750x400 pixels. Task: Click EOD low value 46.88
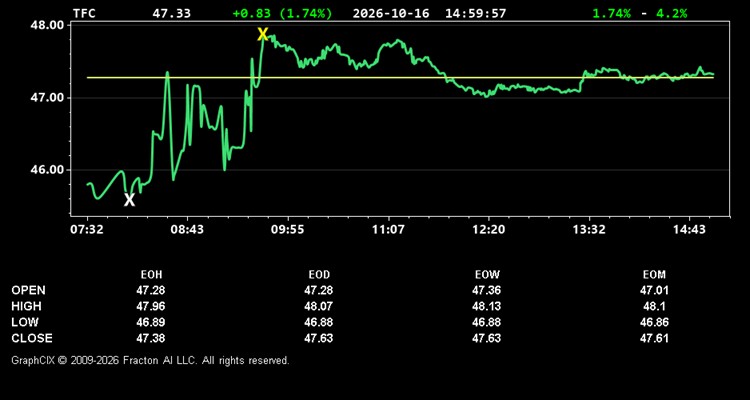[x=319, y=322]
